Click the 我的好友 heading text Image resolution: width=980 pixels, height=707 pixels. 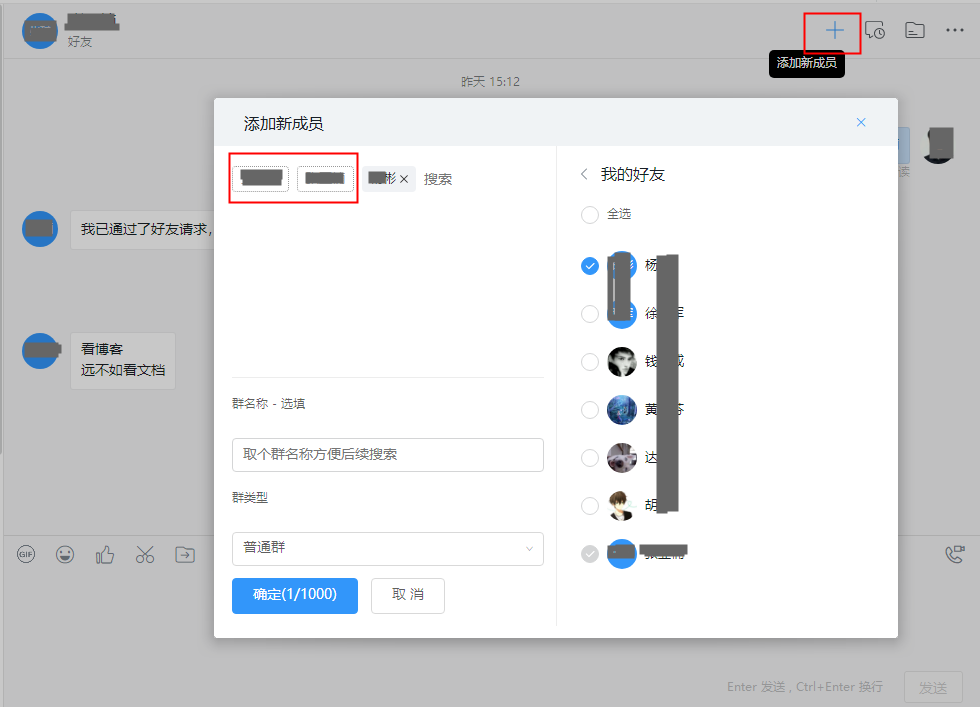point(632,174)
